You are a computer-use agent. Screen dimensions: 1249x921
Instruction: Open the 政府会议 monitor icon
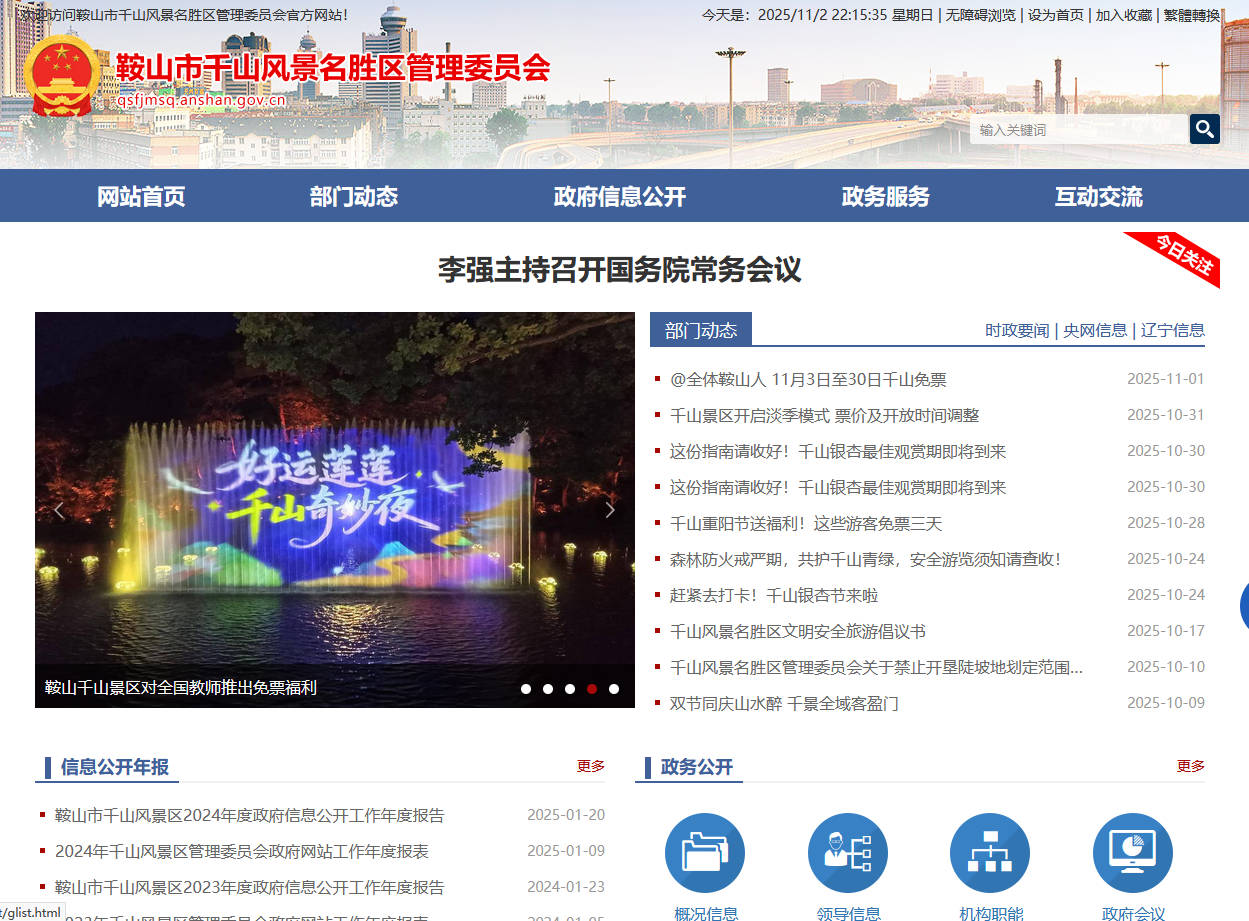pyautogui.click(x=1132, y=853)
